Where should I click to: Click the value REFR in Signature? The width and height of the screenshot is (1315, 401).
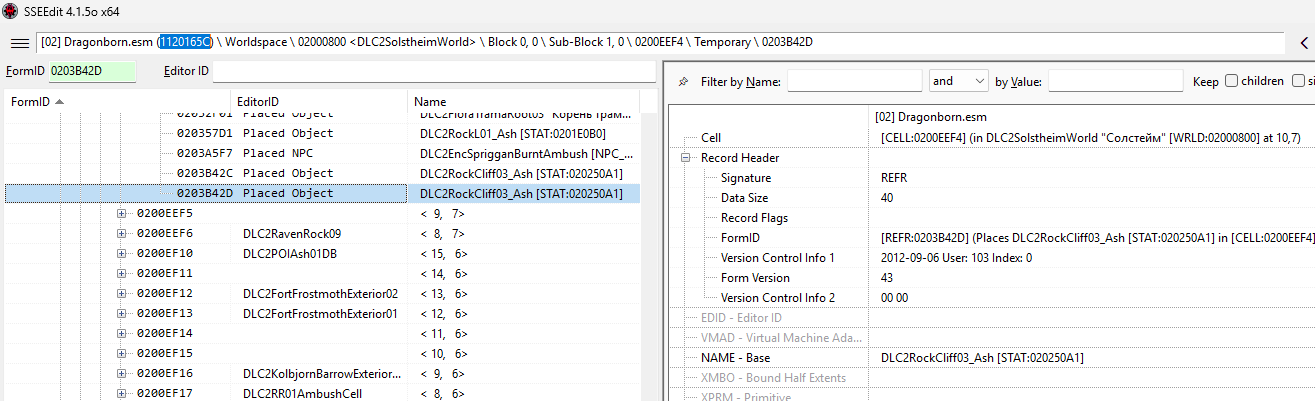(894, 178)
